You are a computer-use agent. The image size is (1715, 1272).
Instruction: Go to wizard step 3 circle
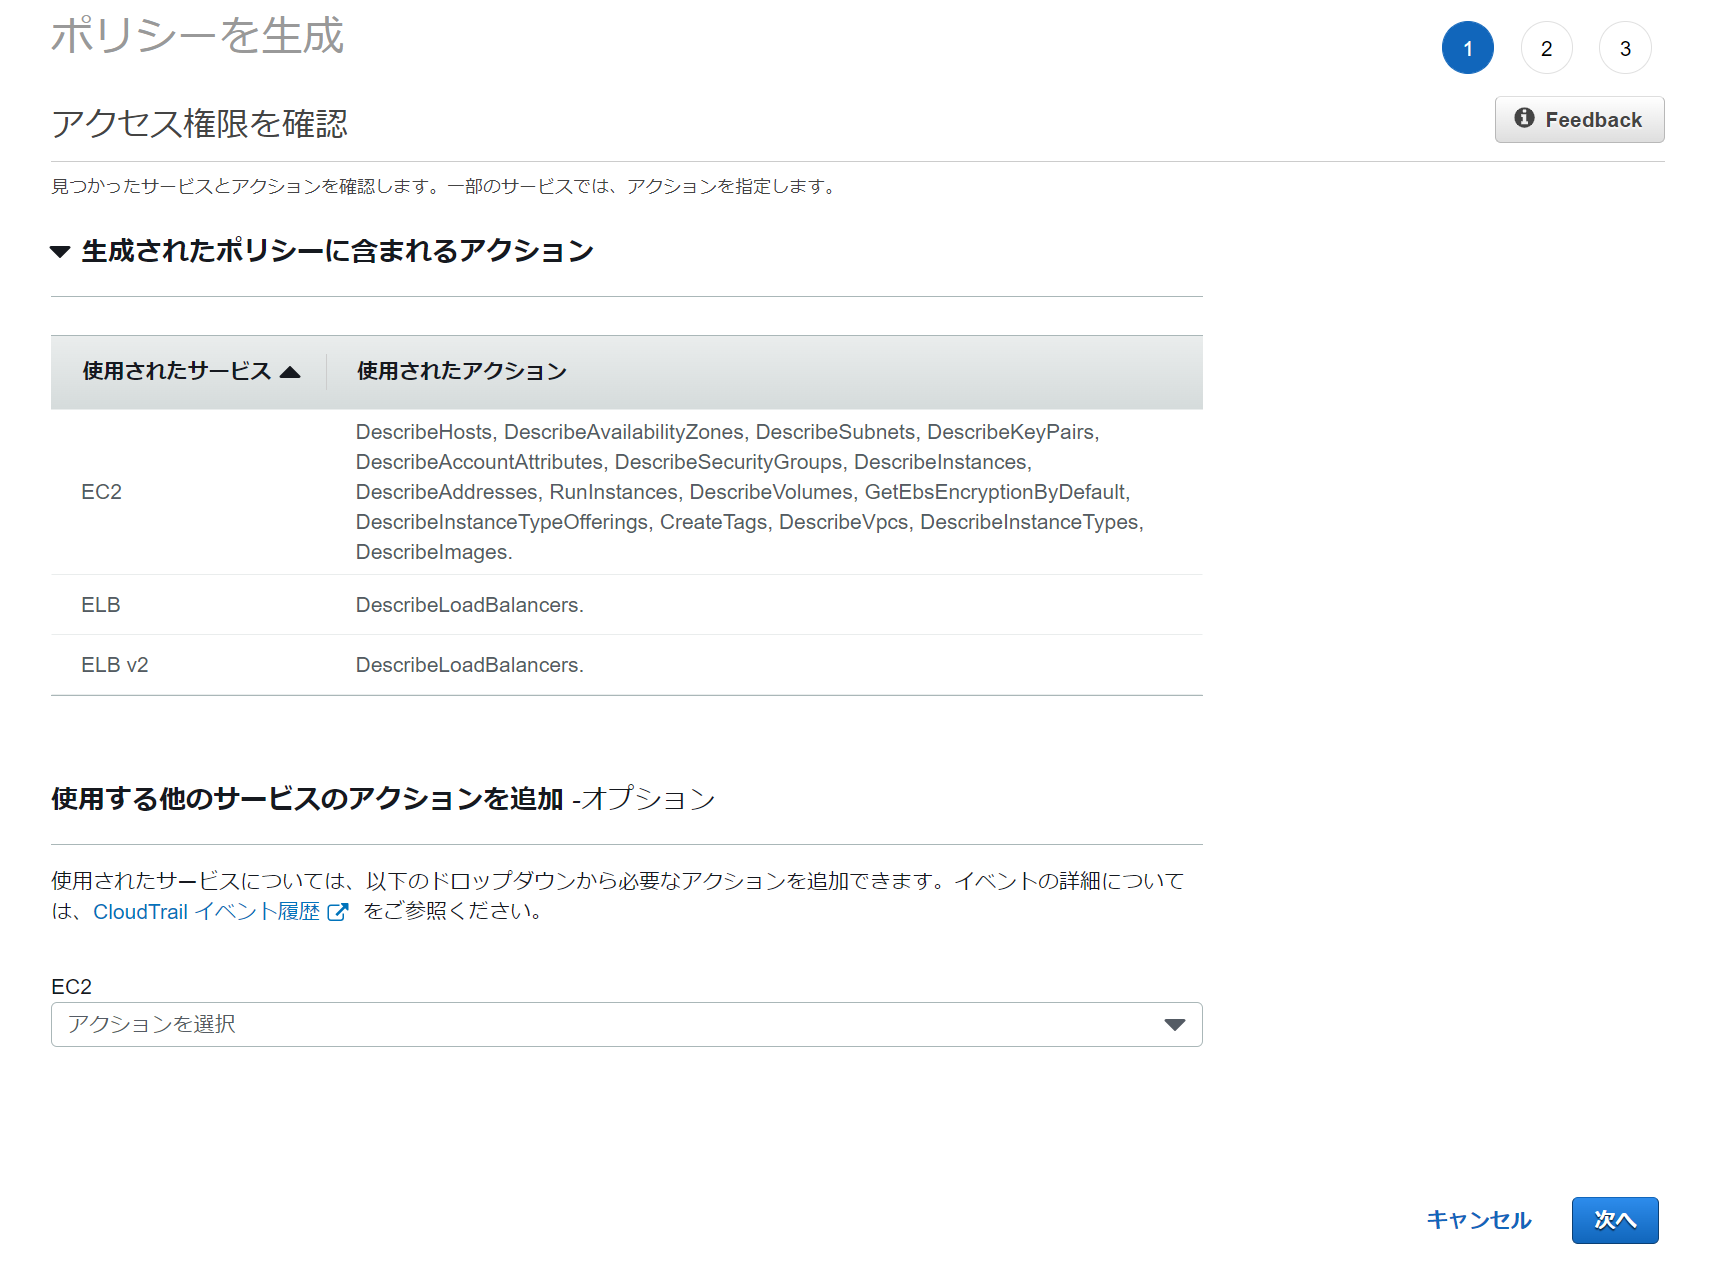[x=1625, y=48]
